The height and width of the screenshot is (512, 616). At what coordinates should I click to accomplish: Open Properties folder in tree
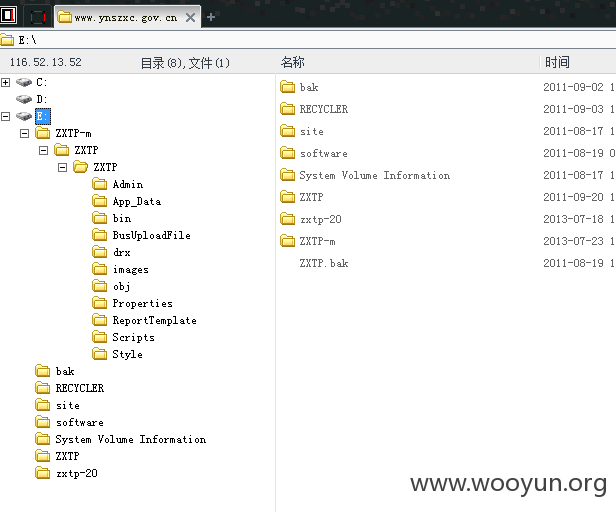pos(142,303)
